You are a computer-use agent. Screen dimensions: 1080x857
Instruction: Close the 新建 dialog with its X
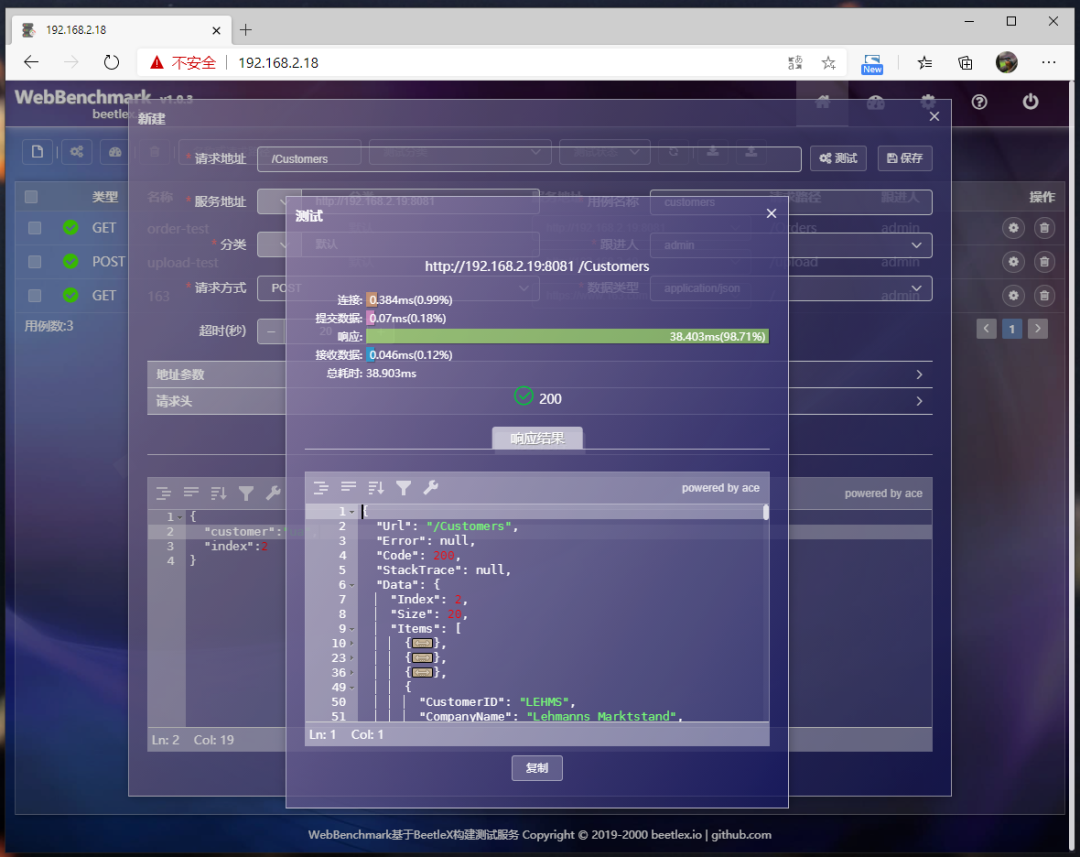[x=934, y=116]
